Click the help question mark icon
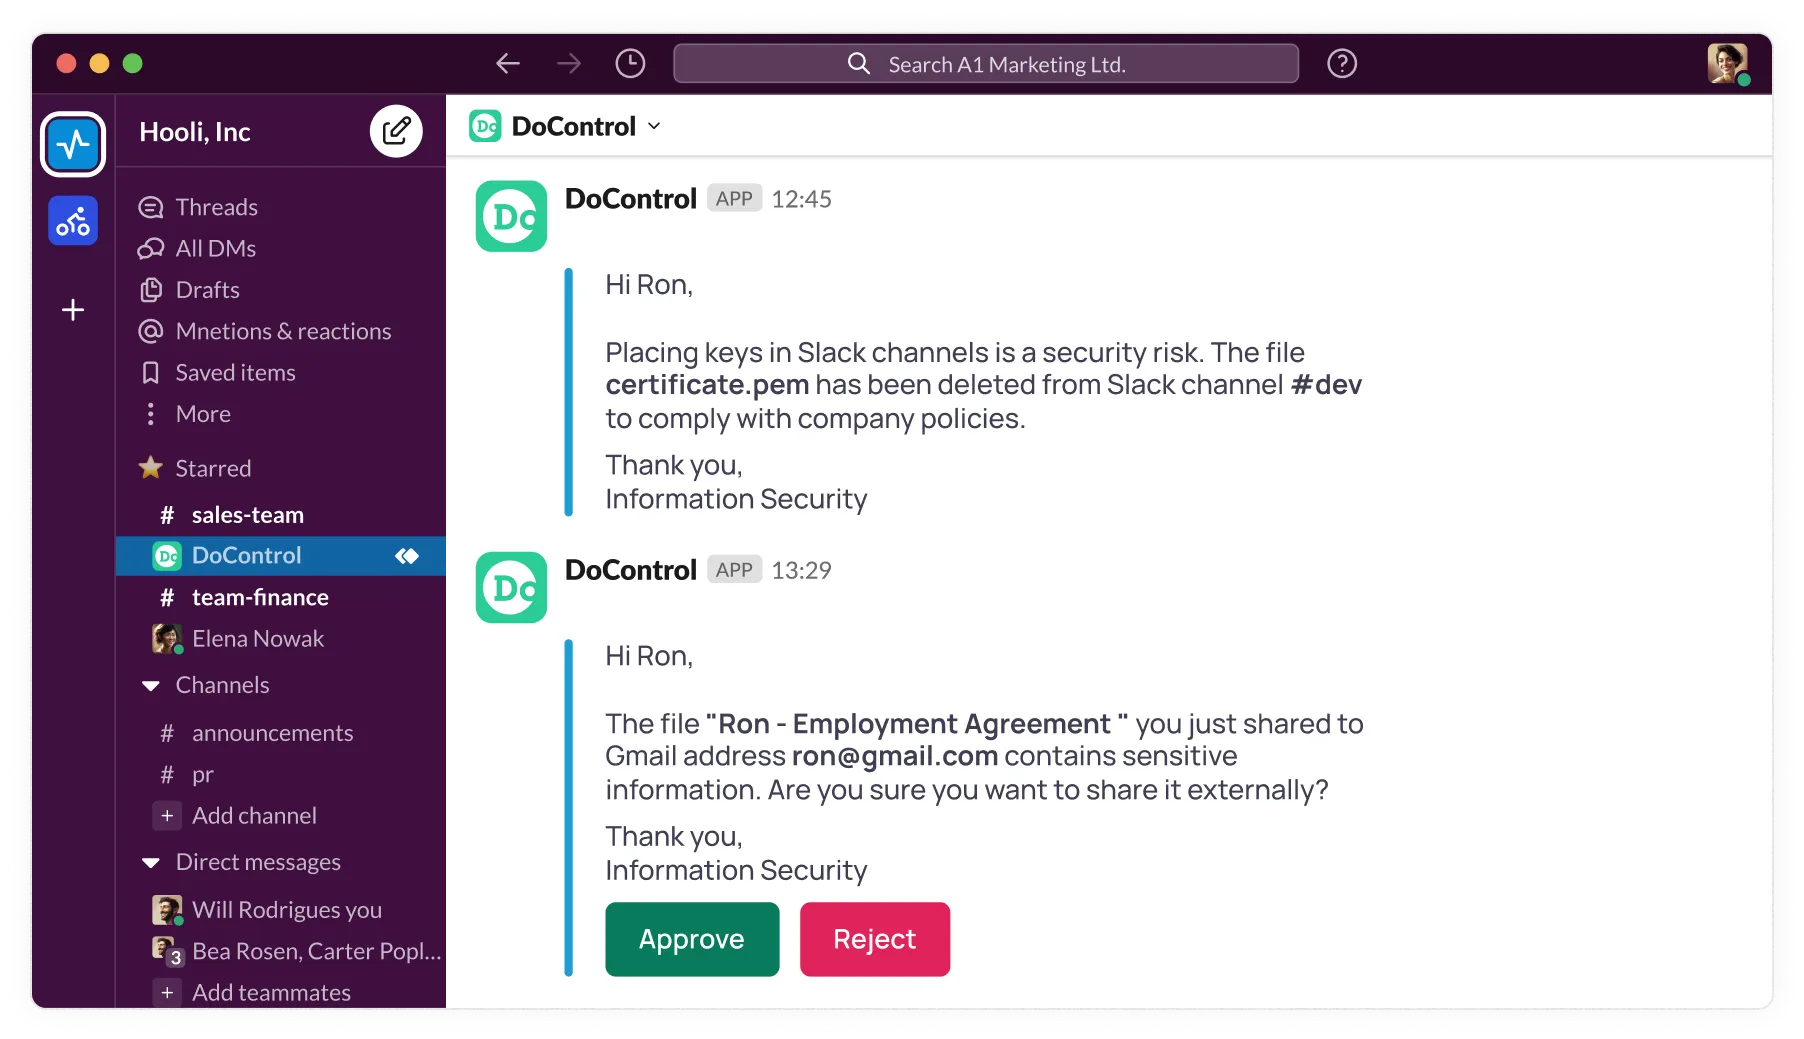This screenshot has height=1039, width=1804. click(x=1342, y=63)
